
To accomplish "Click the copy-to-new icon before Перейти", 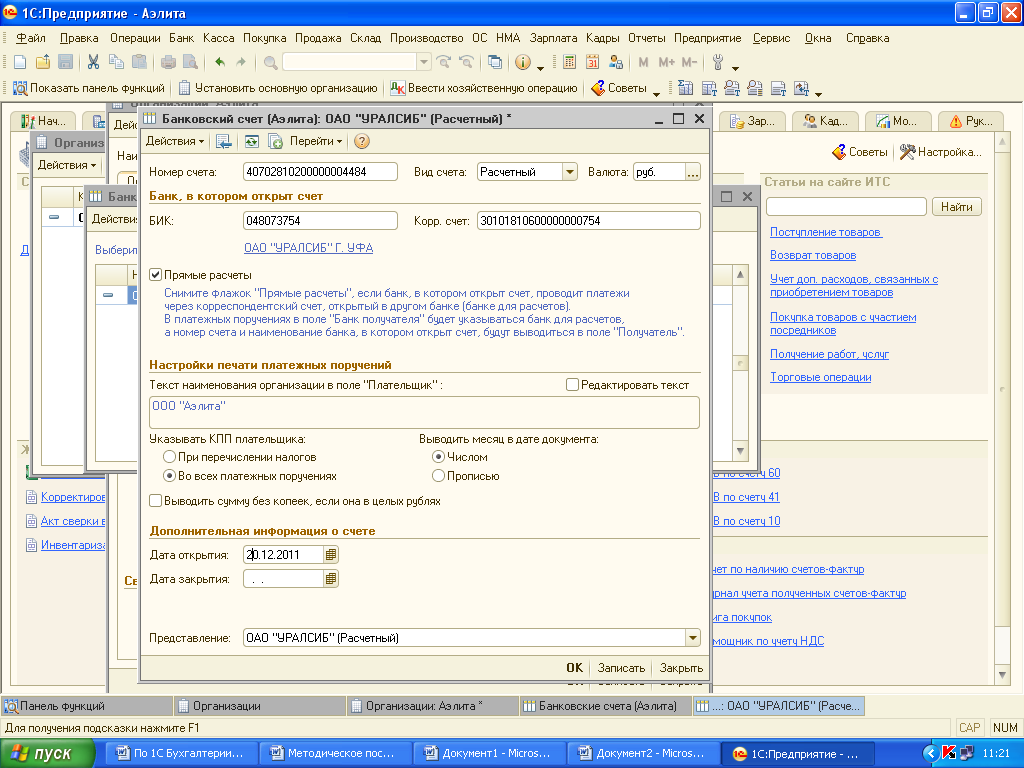I will pyautogui.click(x=275, y=141).
